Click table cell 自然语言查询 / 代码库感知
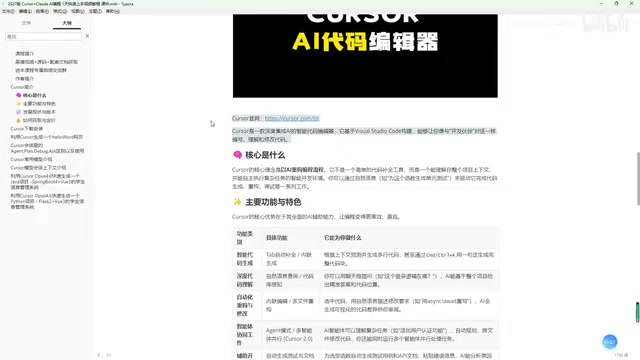The width and height of the screenshot is (640, 360). [x=290, y=280]
